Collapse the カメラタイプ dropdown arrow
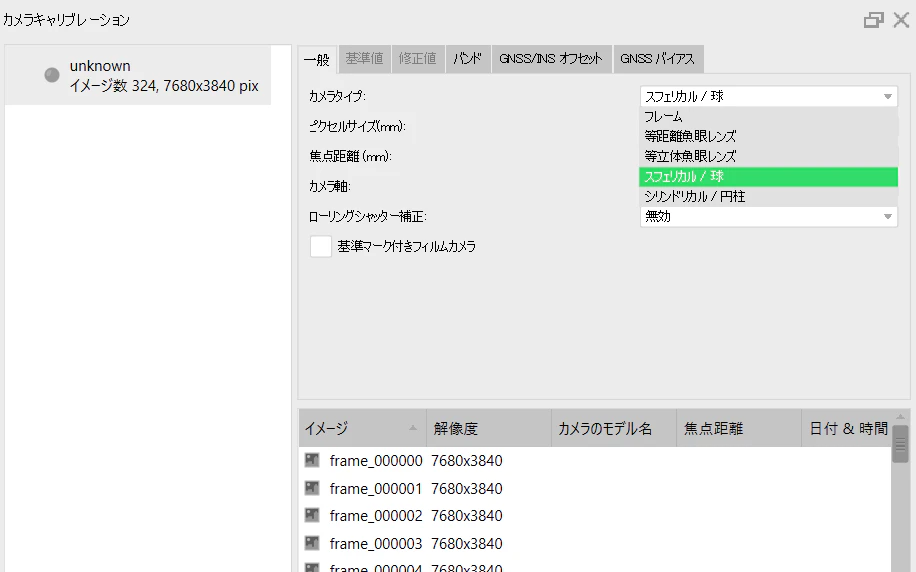 (x=887, y=96)
